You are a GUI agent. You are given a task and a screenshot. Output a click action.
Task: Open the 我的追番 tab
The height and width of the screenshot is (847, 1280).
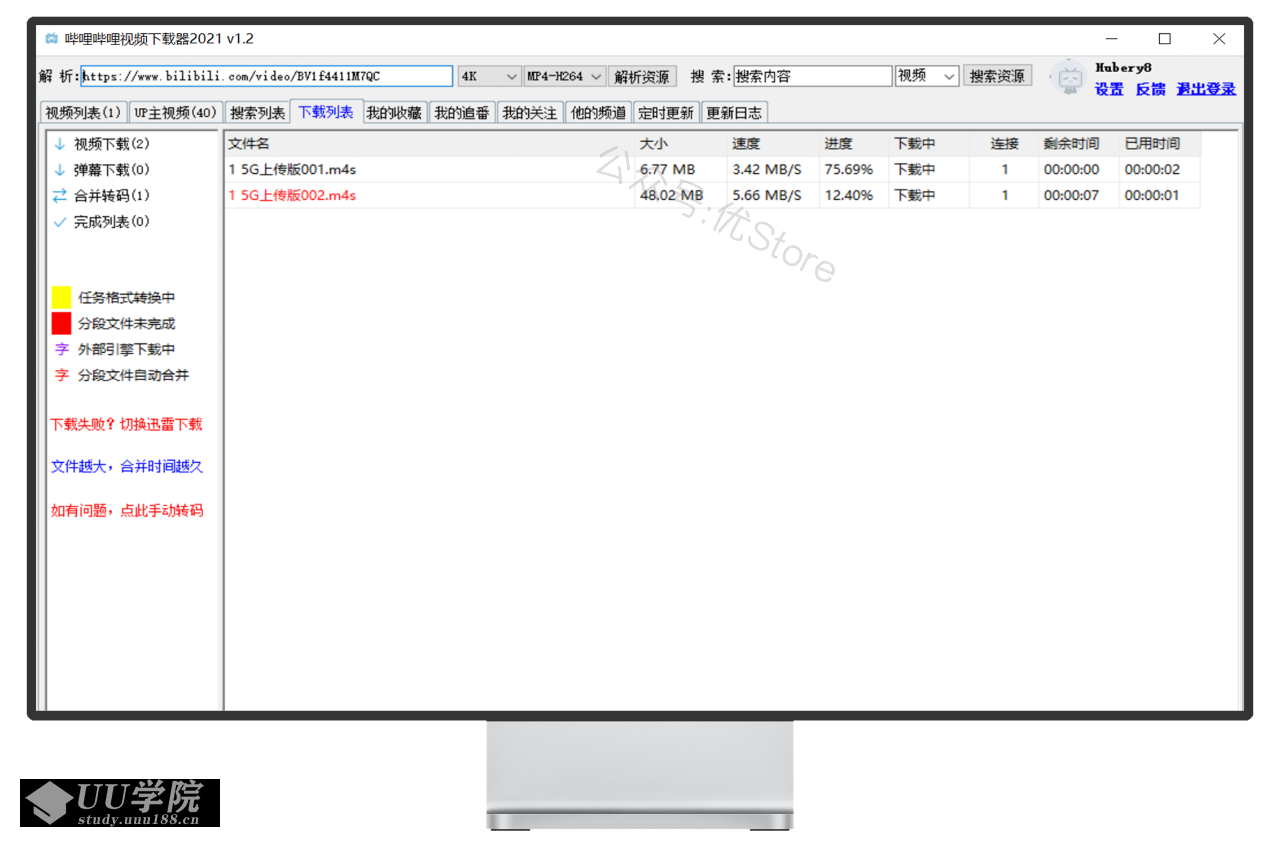tap(462, 113)
